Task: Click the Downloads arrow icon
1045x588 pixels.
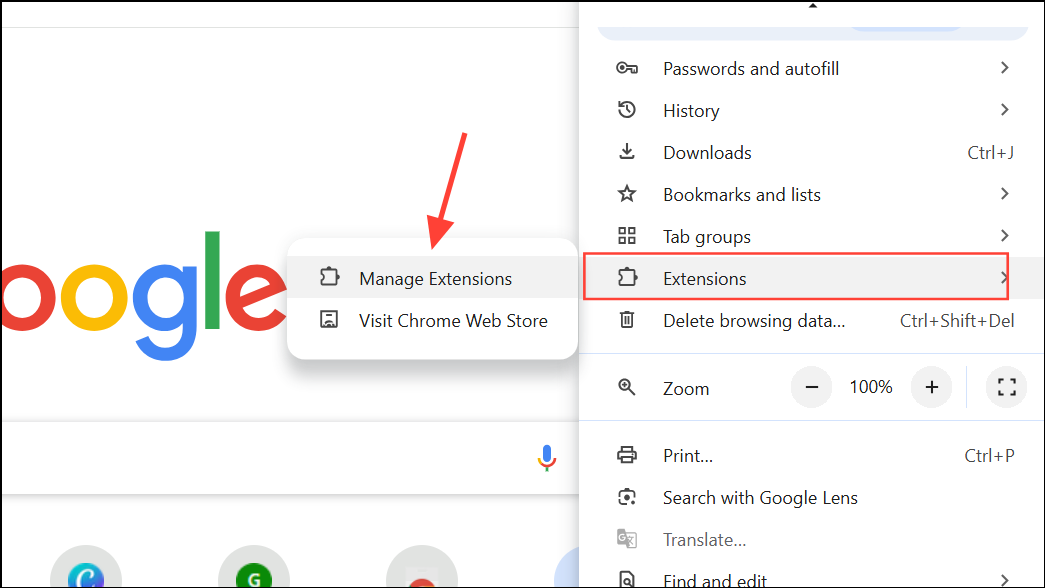Action: [x=627, y=152]
